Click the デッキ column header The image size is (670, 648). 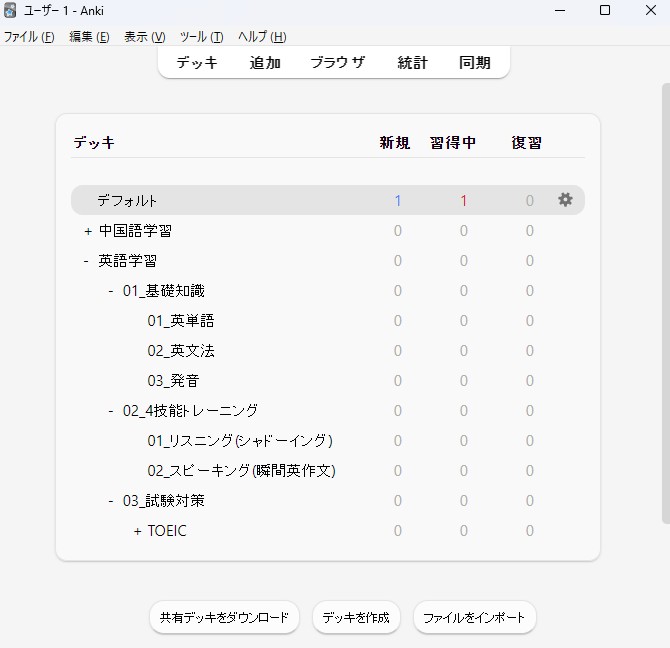[94, 142]
